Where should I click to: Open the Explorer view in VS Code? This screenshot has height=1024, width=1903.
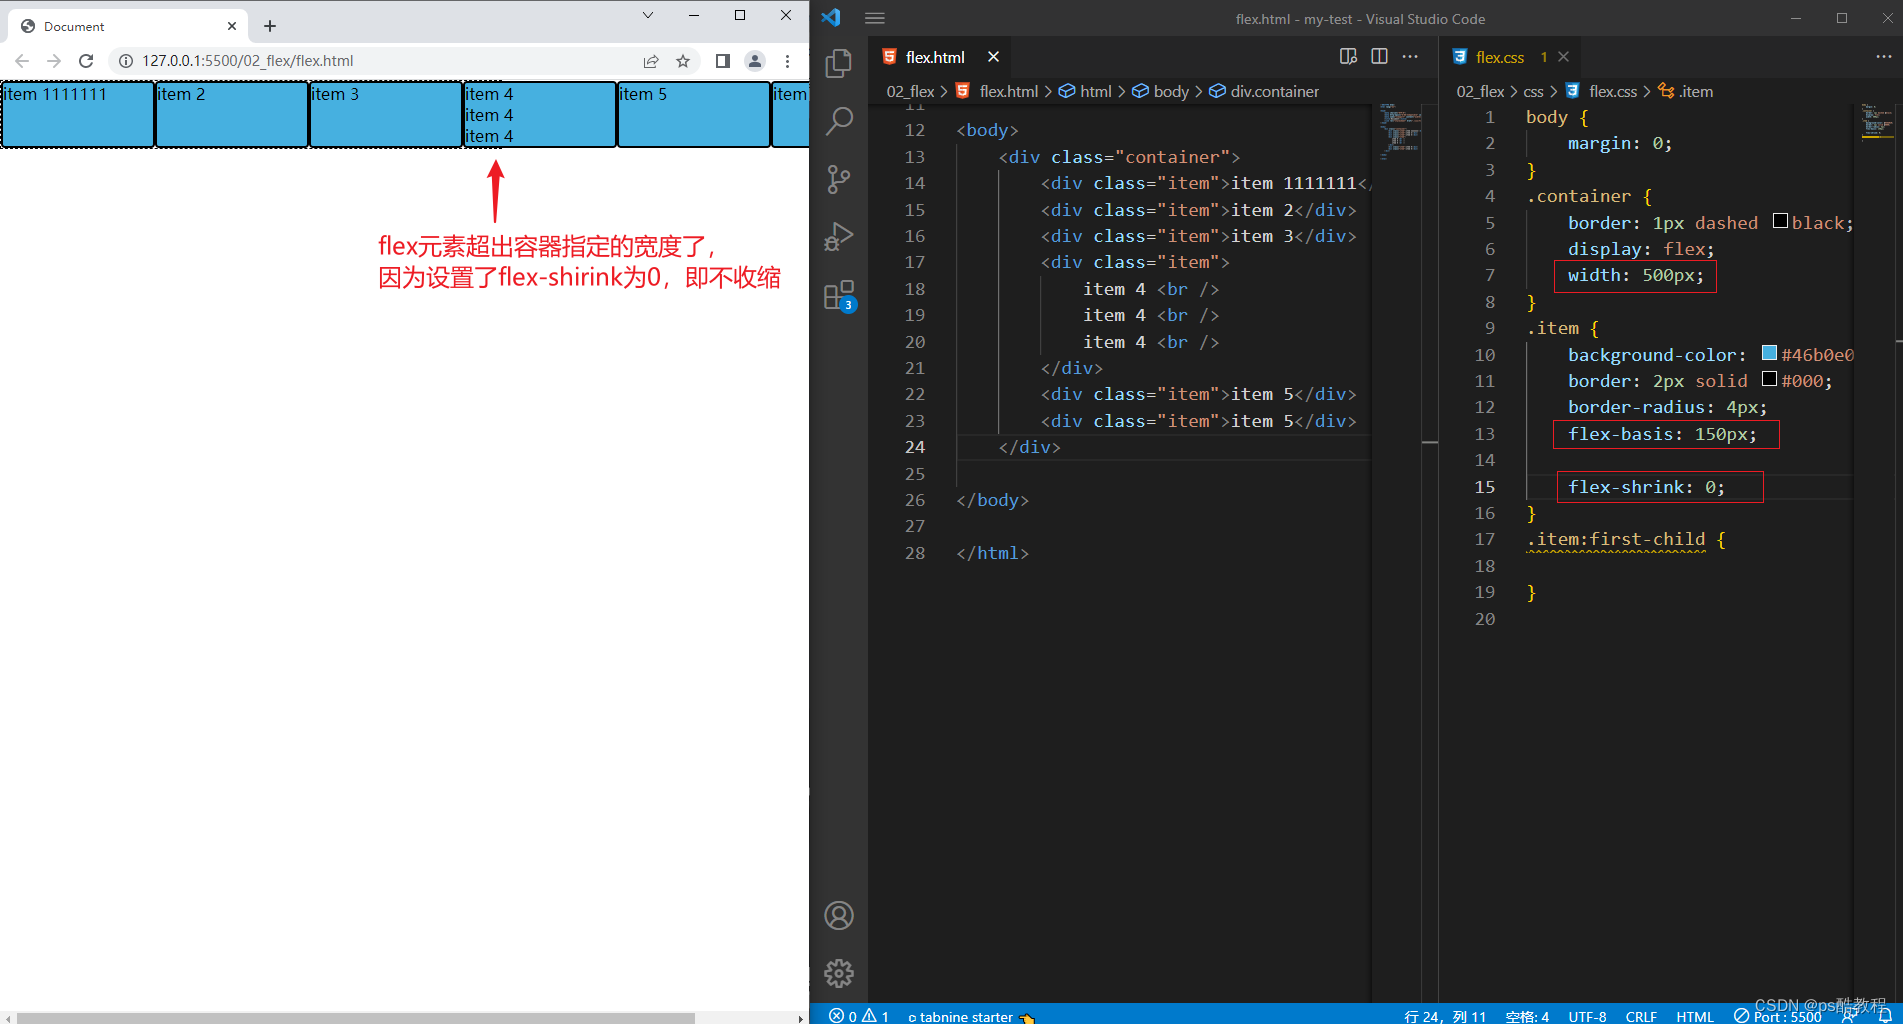click(x=839, y=64)
